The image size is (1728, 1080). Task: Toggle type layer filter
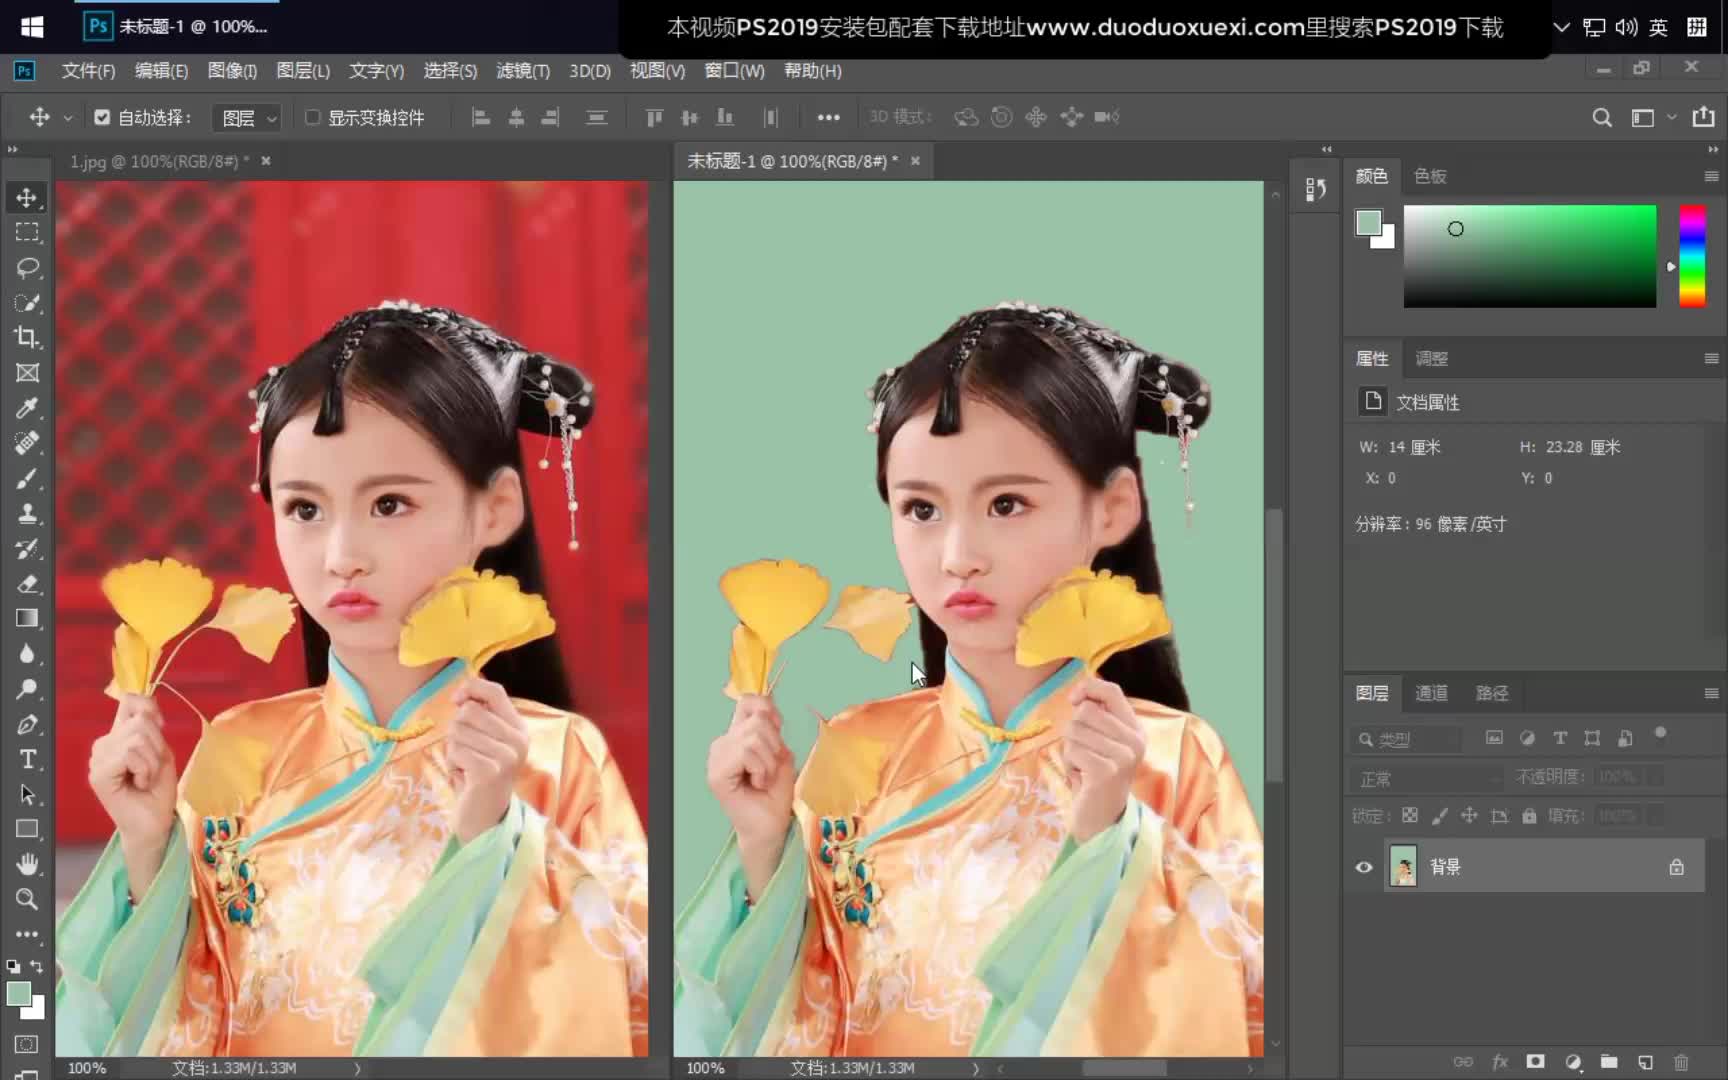[1560, 738]
